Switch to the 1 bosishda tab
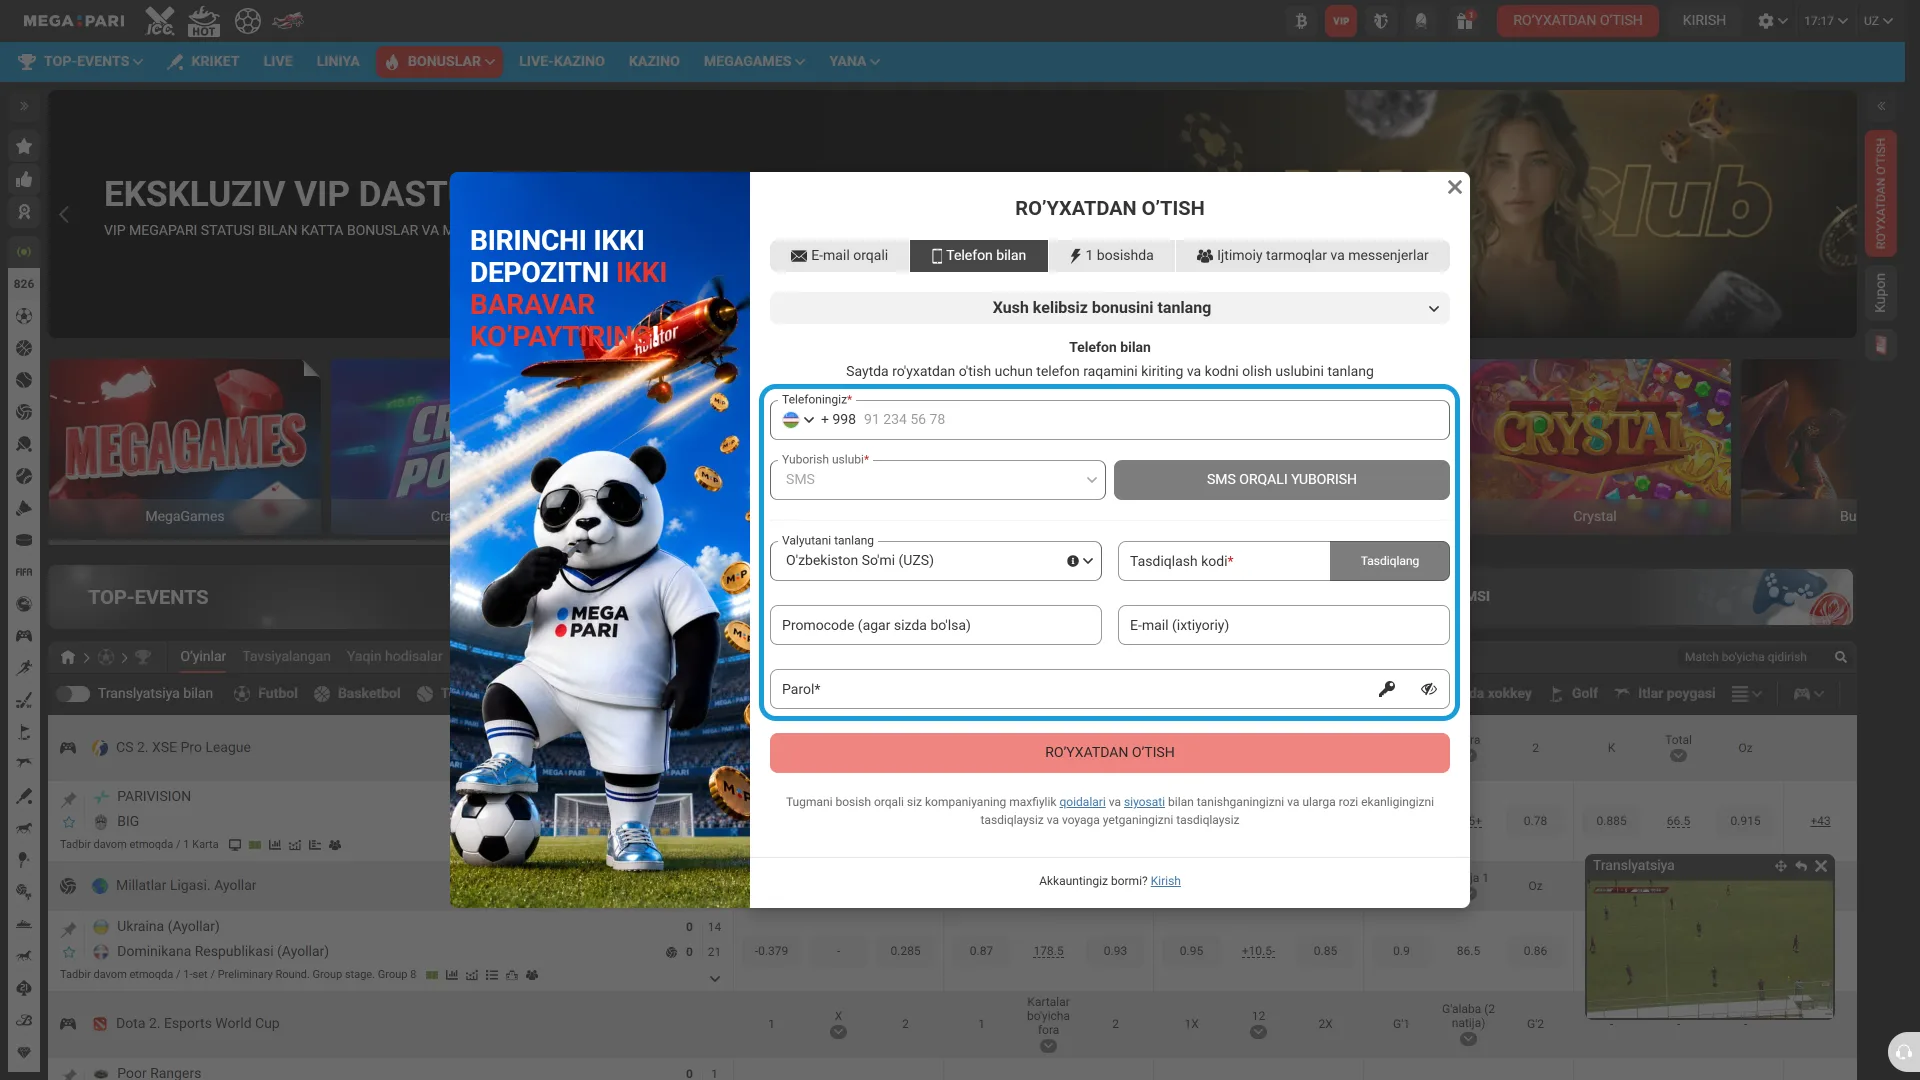The height and width of the screenshot is (1080, 1920). pyautogui.click(x=1112, y=256)
